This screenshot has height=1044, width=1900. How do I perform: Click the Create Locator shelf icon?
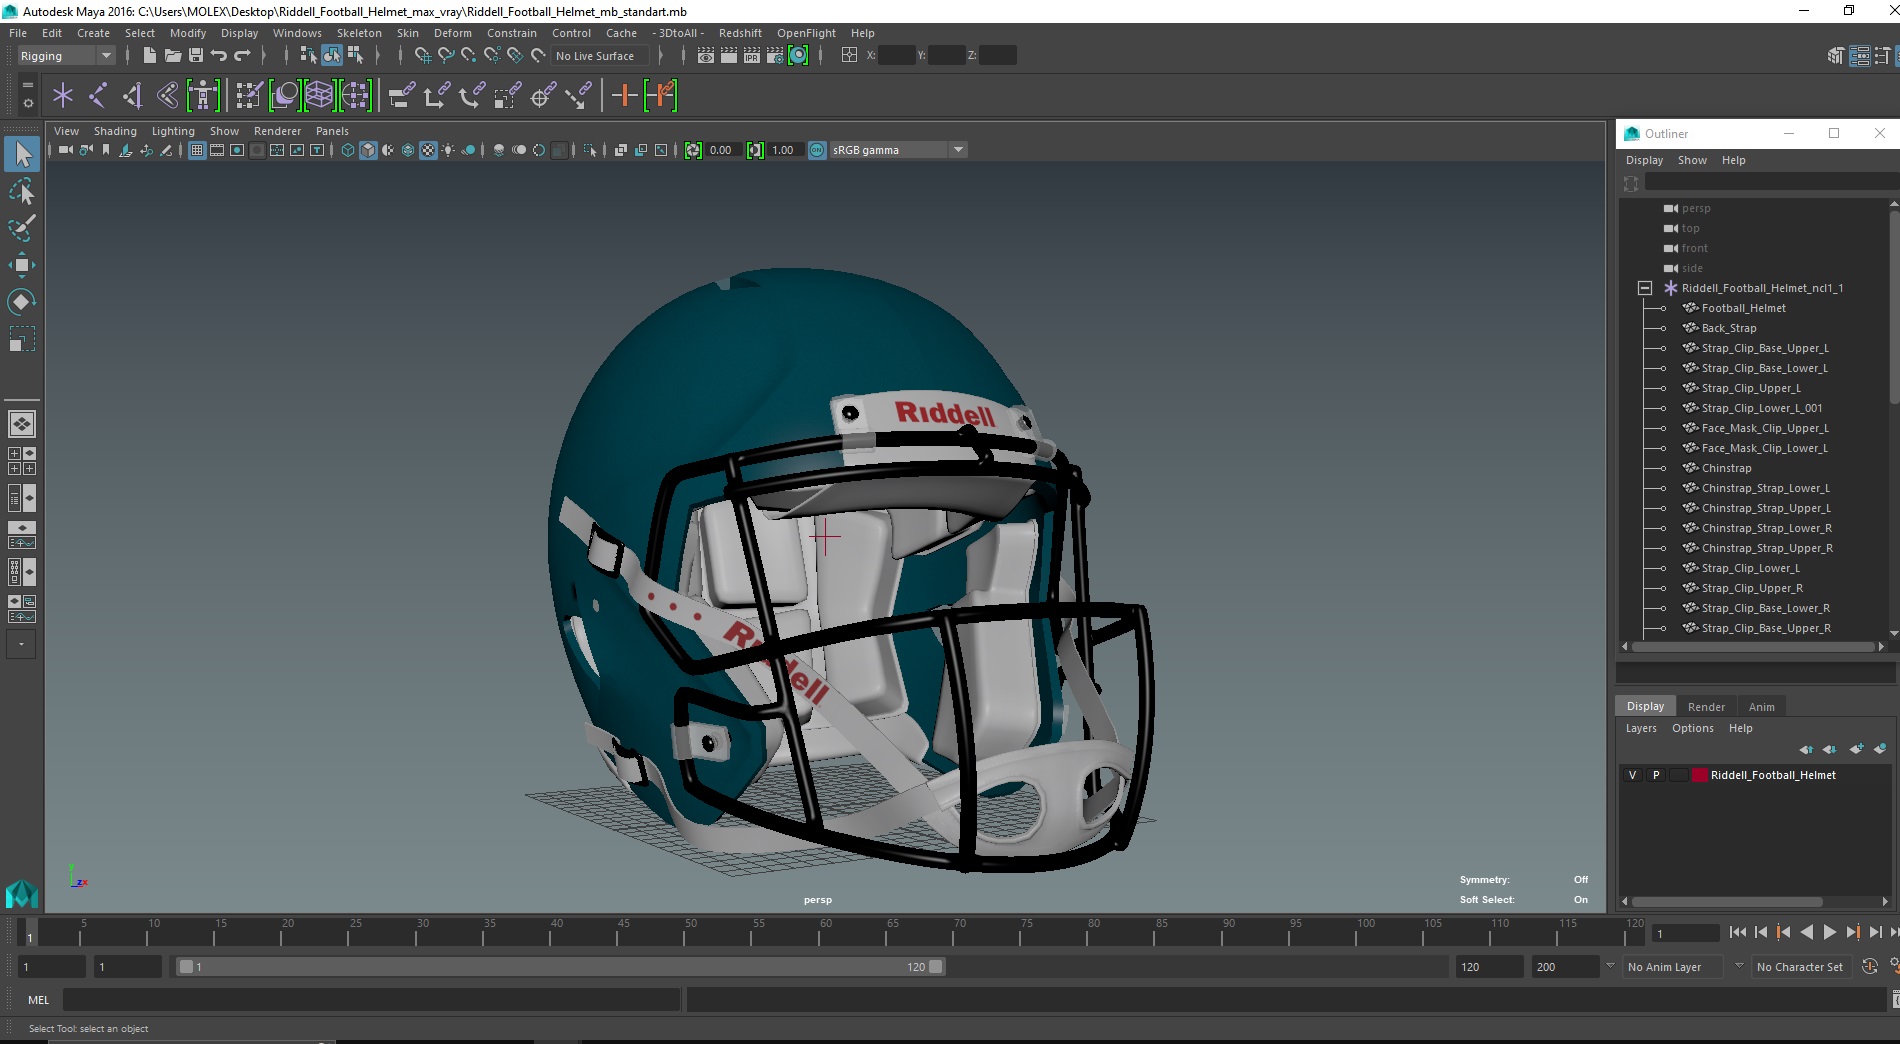point(63,96)
